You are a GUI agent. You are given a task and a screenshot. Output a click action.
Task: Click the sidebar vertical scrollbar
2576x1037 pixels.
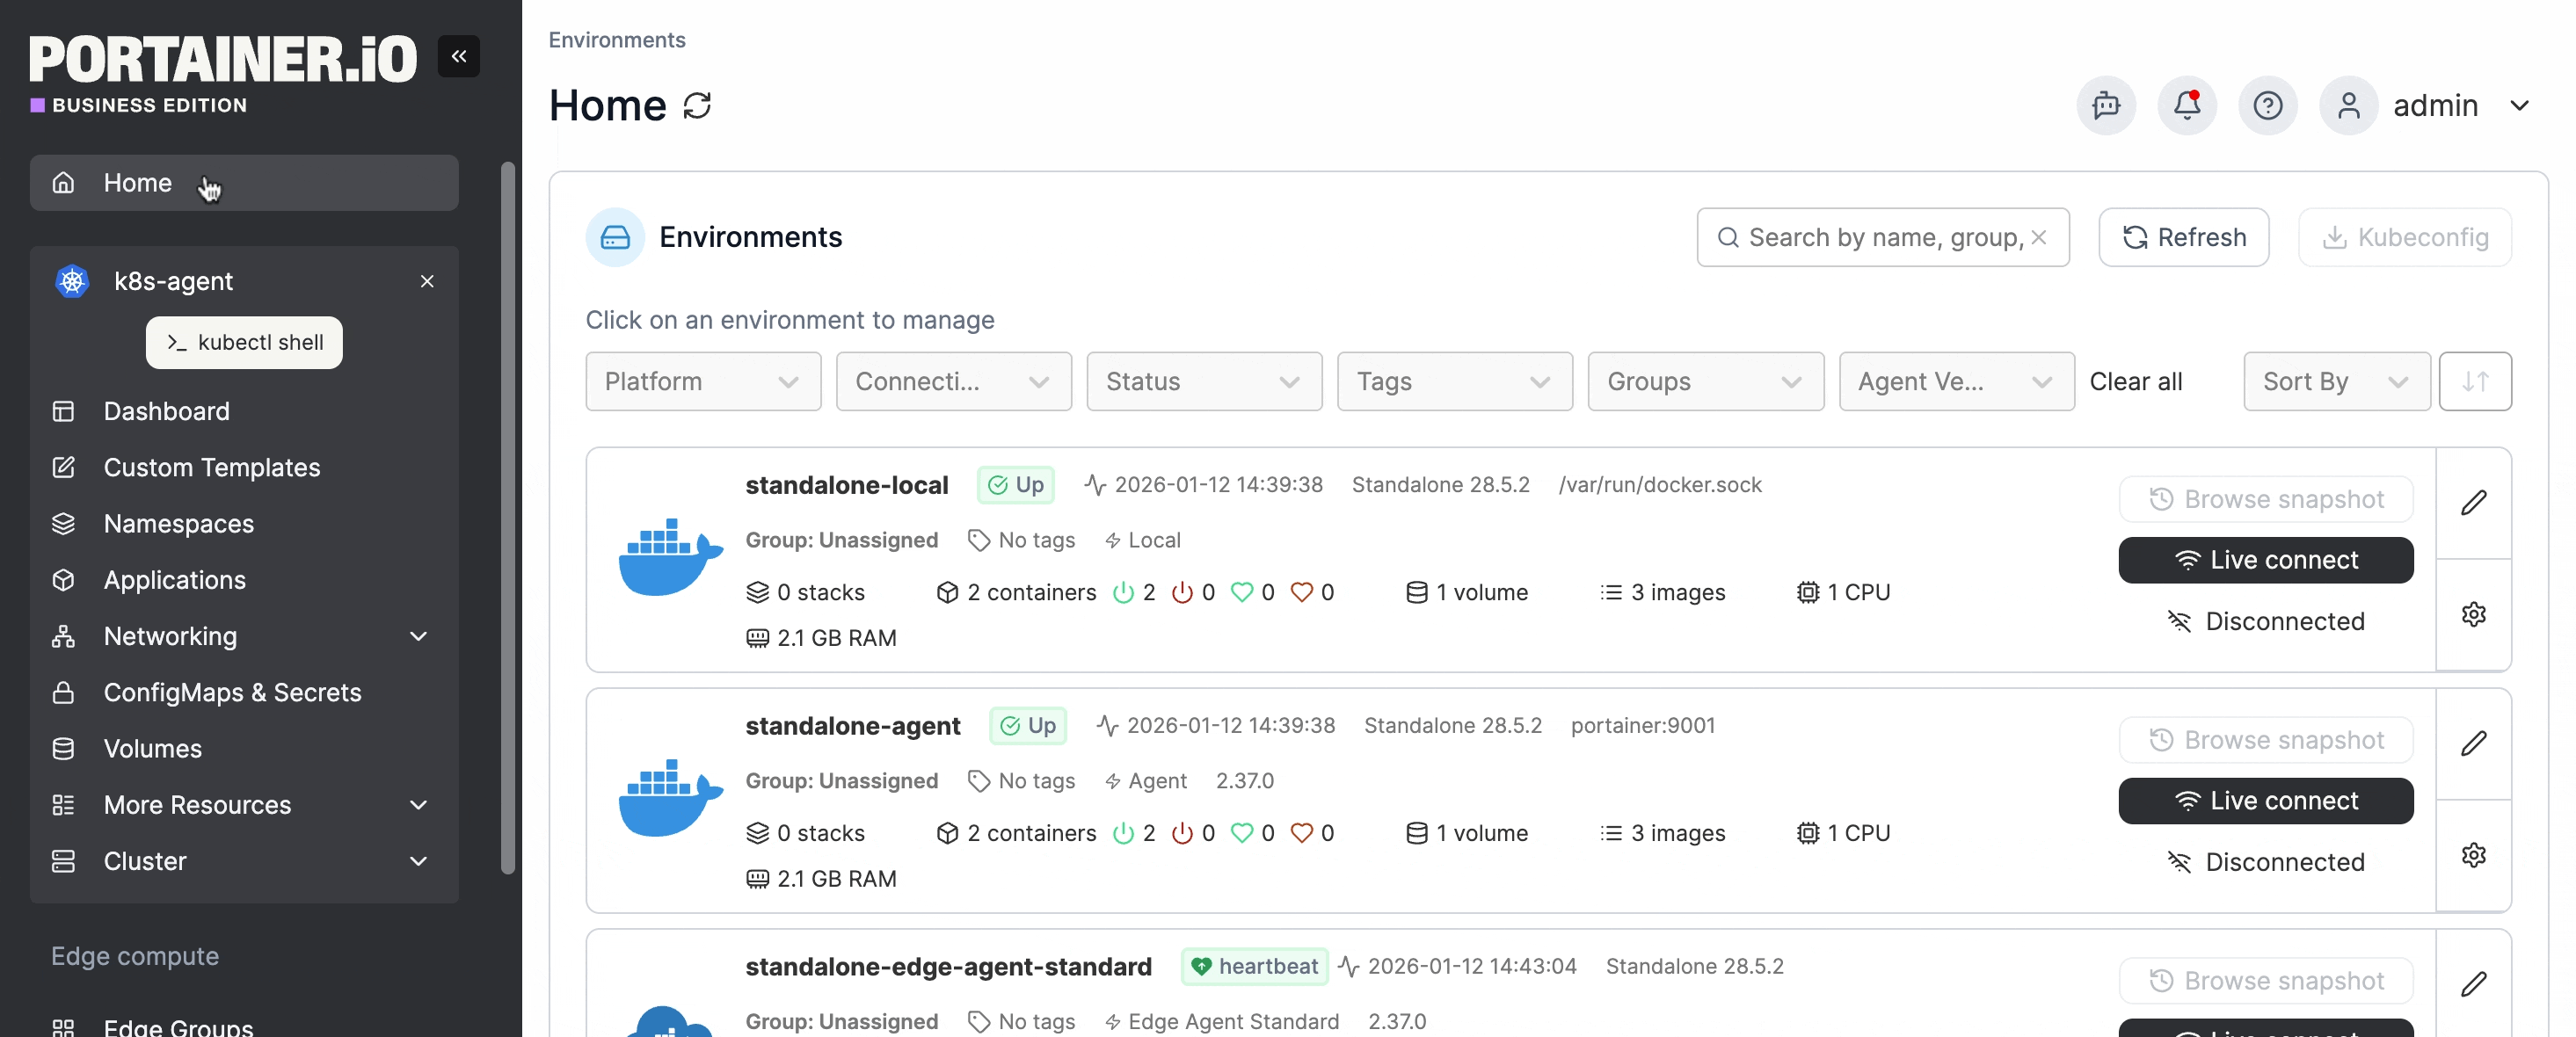pos(508,518)
